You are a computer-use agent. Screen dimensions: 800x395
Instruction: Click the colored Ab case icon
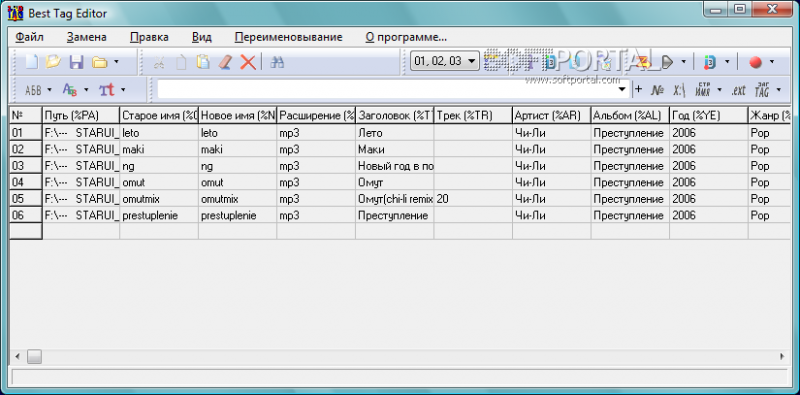click(x=70, y=90)
